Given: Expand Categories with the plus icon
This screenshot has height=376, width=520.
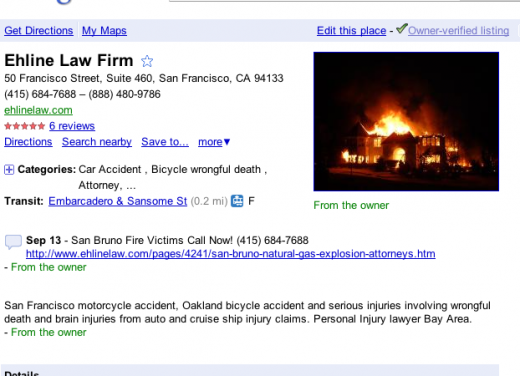Looking at the screenshot, I should pos(9,170).
